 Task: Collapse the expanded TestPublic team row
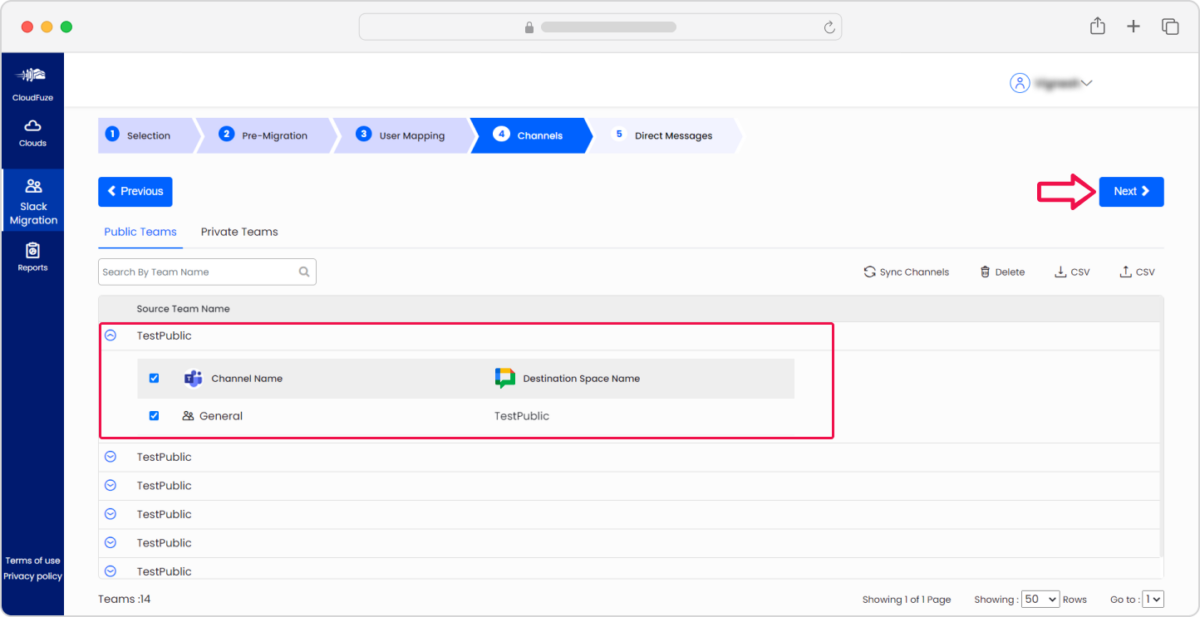(x=111, y=335)
